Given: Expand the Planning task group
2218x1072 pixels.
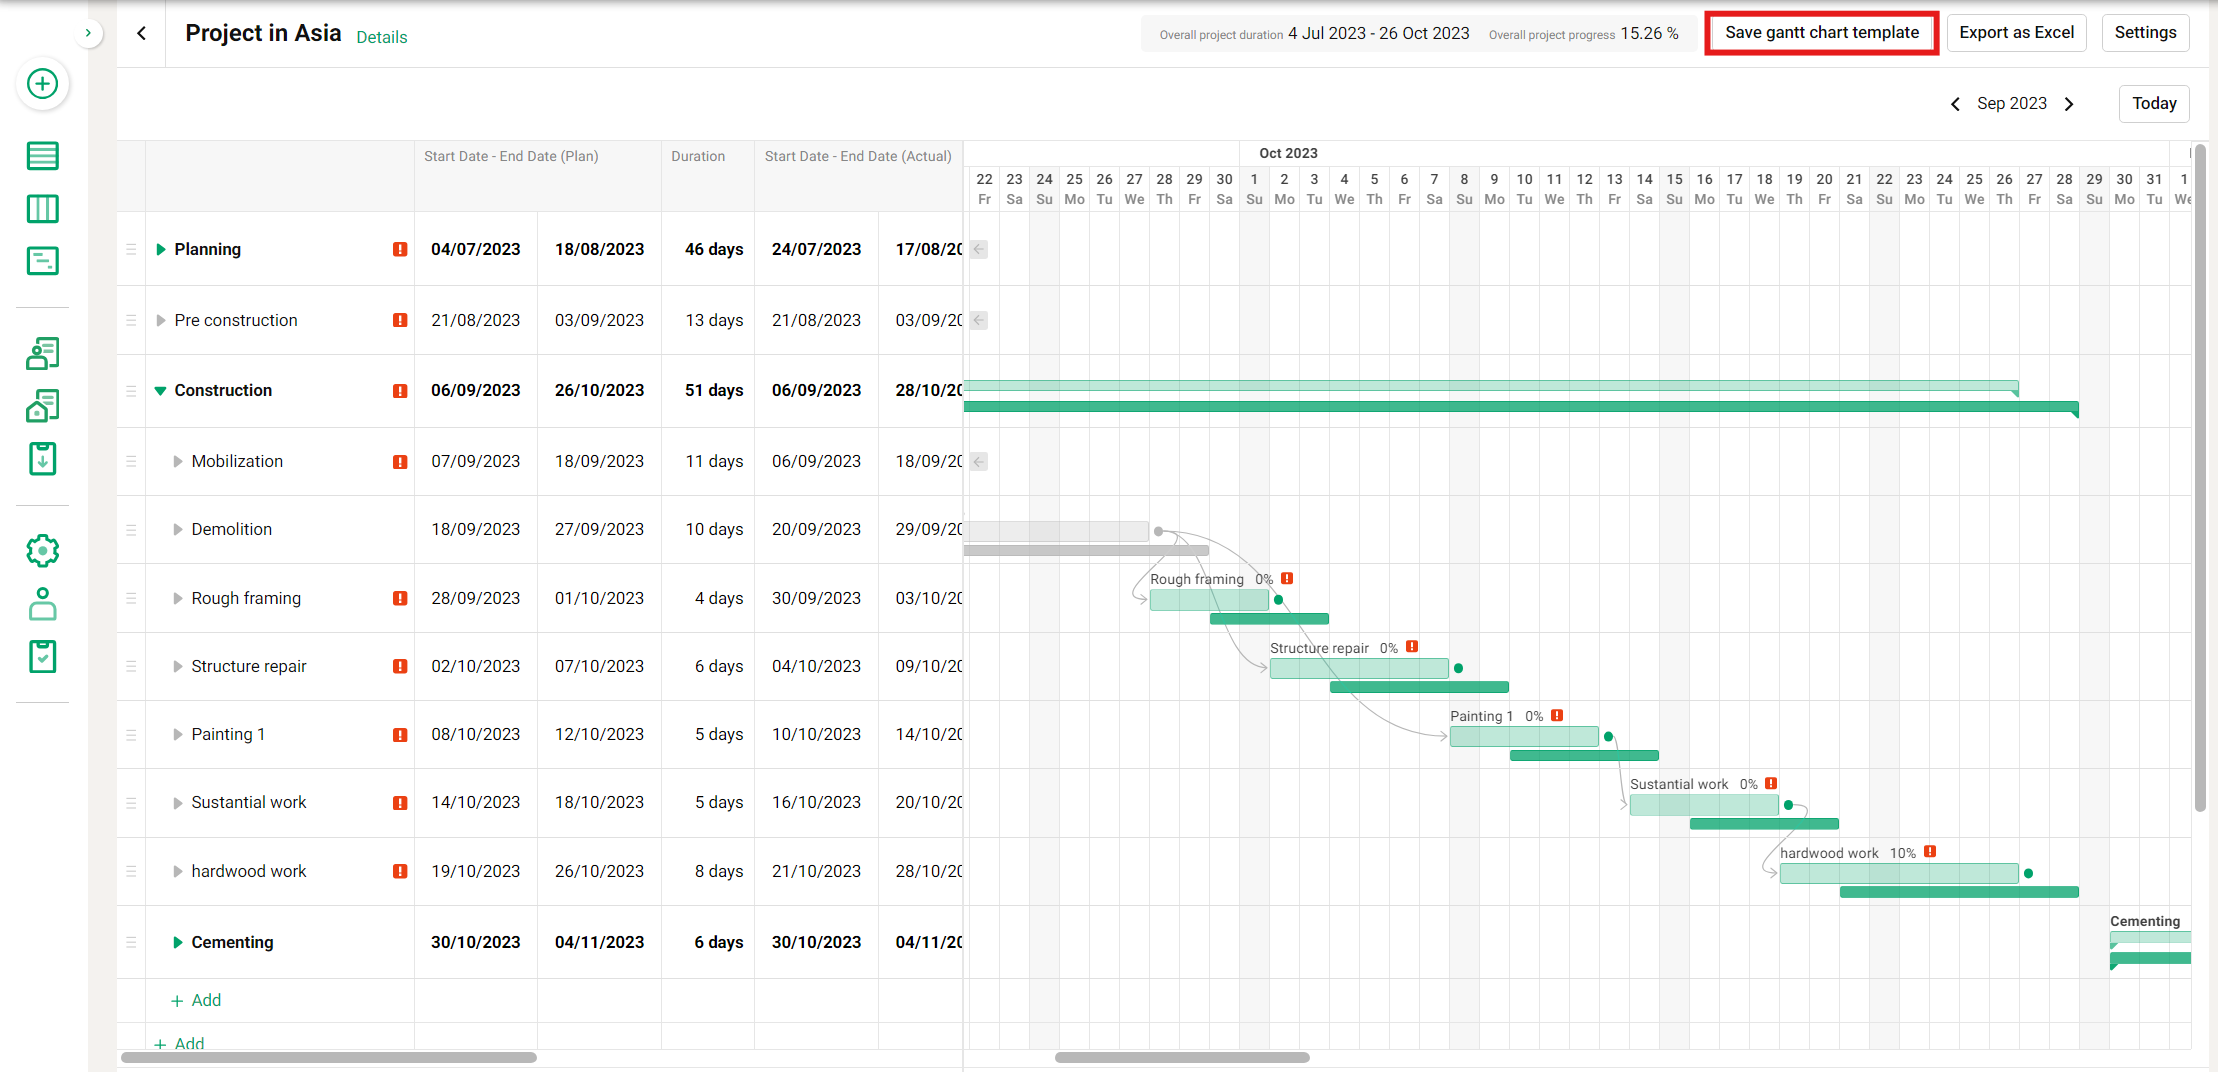Looking at the screenshot, I should click(x=160, y=249).
